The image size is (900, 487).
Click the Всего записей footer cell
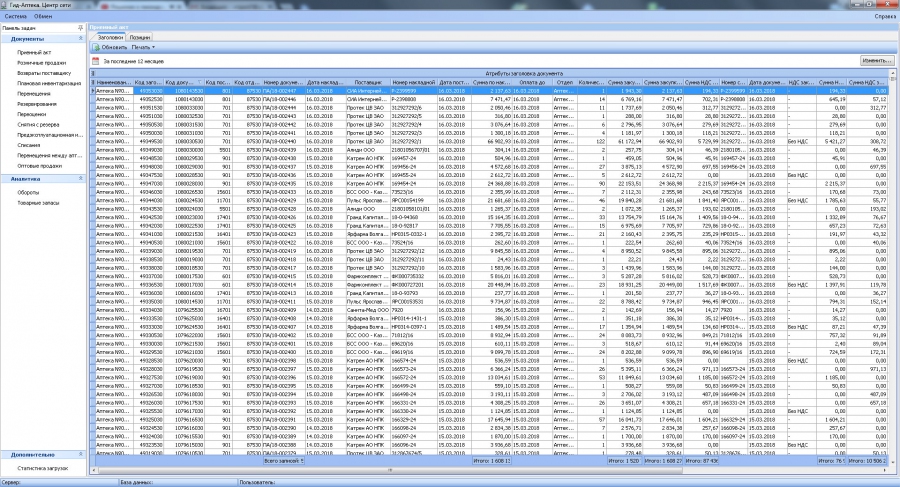point(284,461)
